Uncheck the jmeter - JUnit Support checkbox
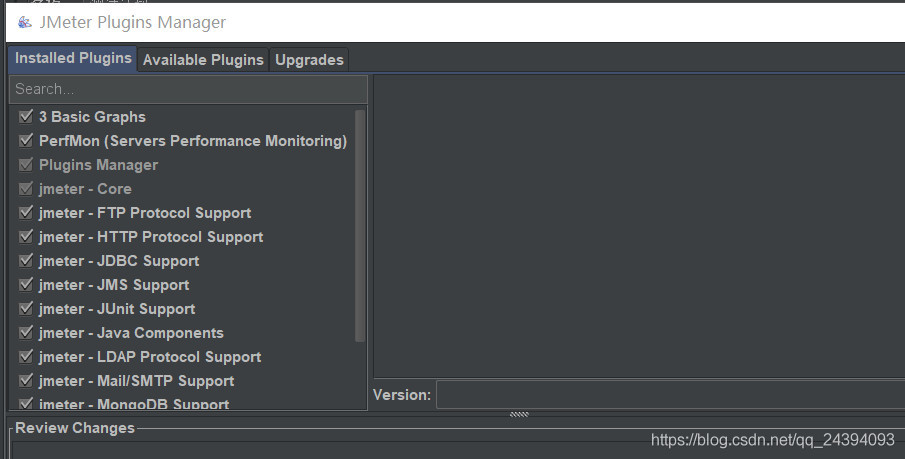905x459 pixels. click(25, 309)
